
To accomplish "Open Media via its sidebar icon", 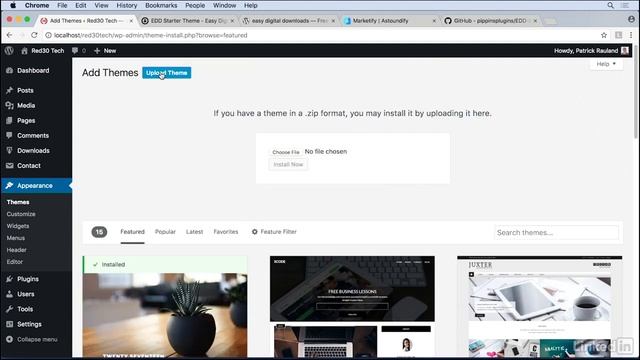I will [9, 105].
